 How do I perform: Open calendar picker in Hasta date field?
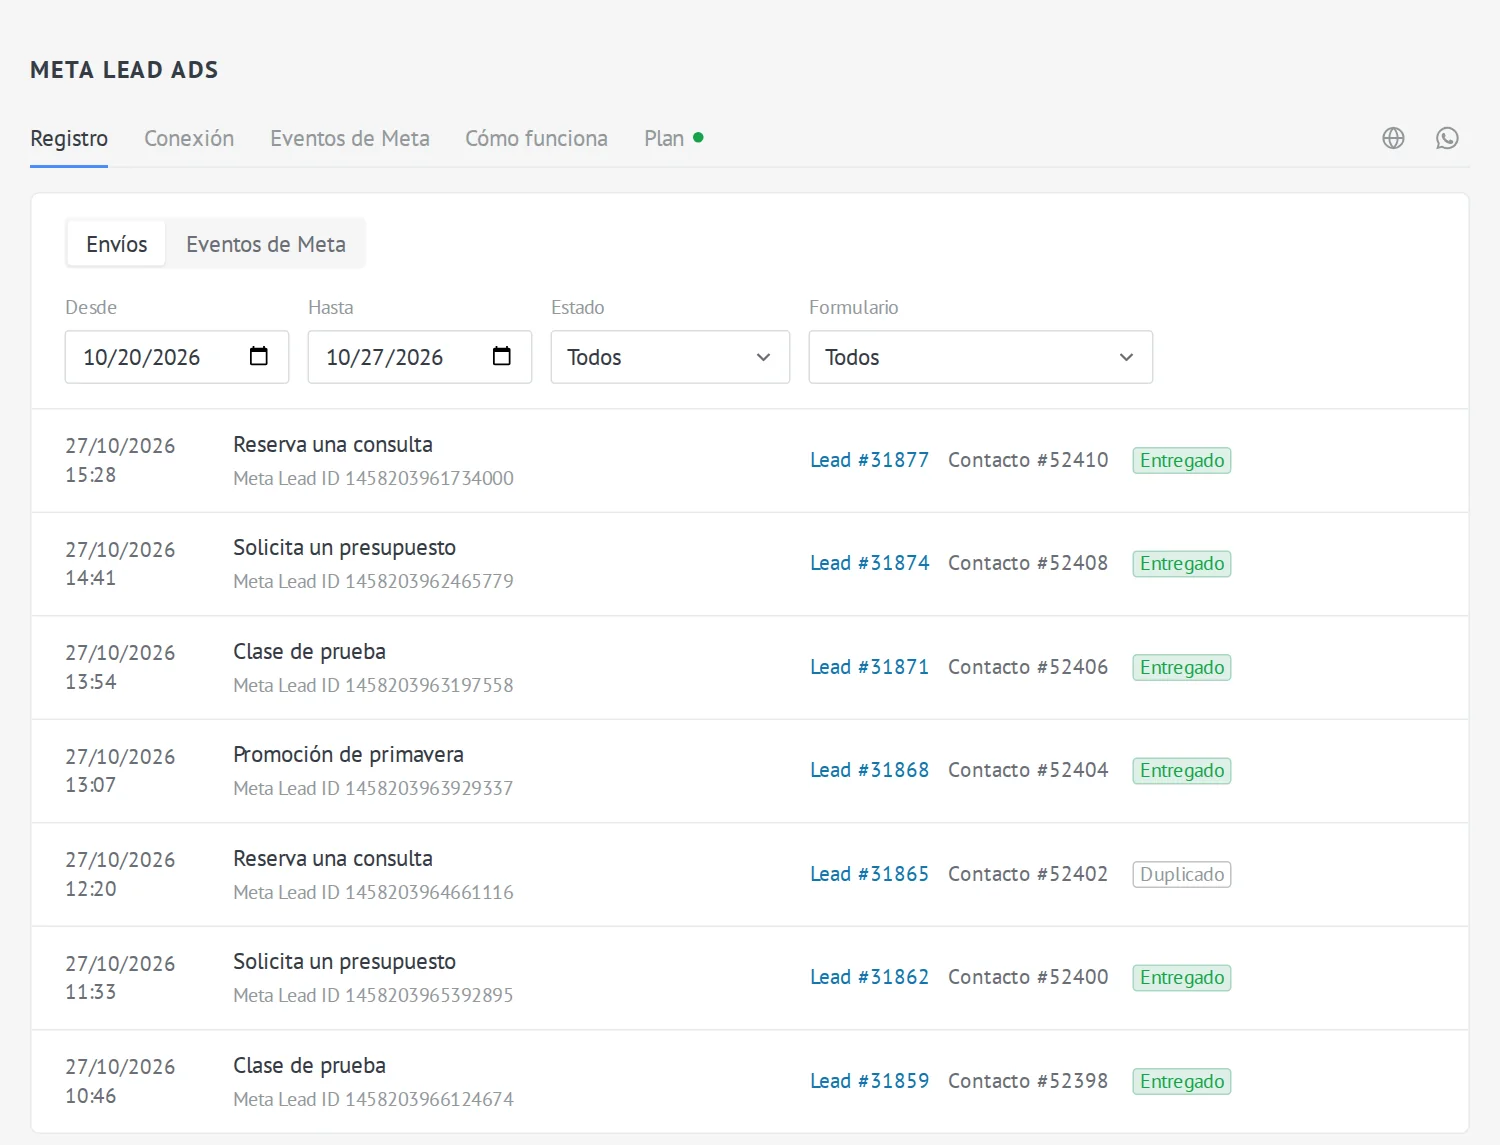(502, 356)
